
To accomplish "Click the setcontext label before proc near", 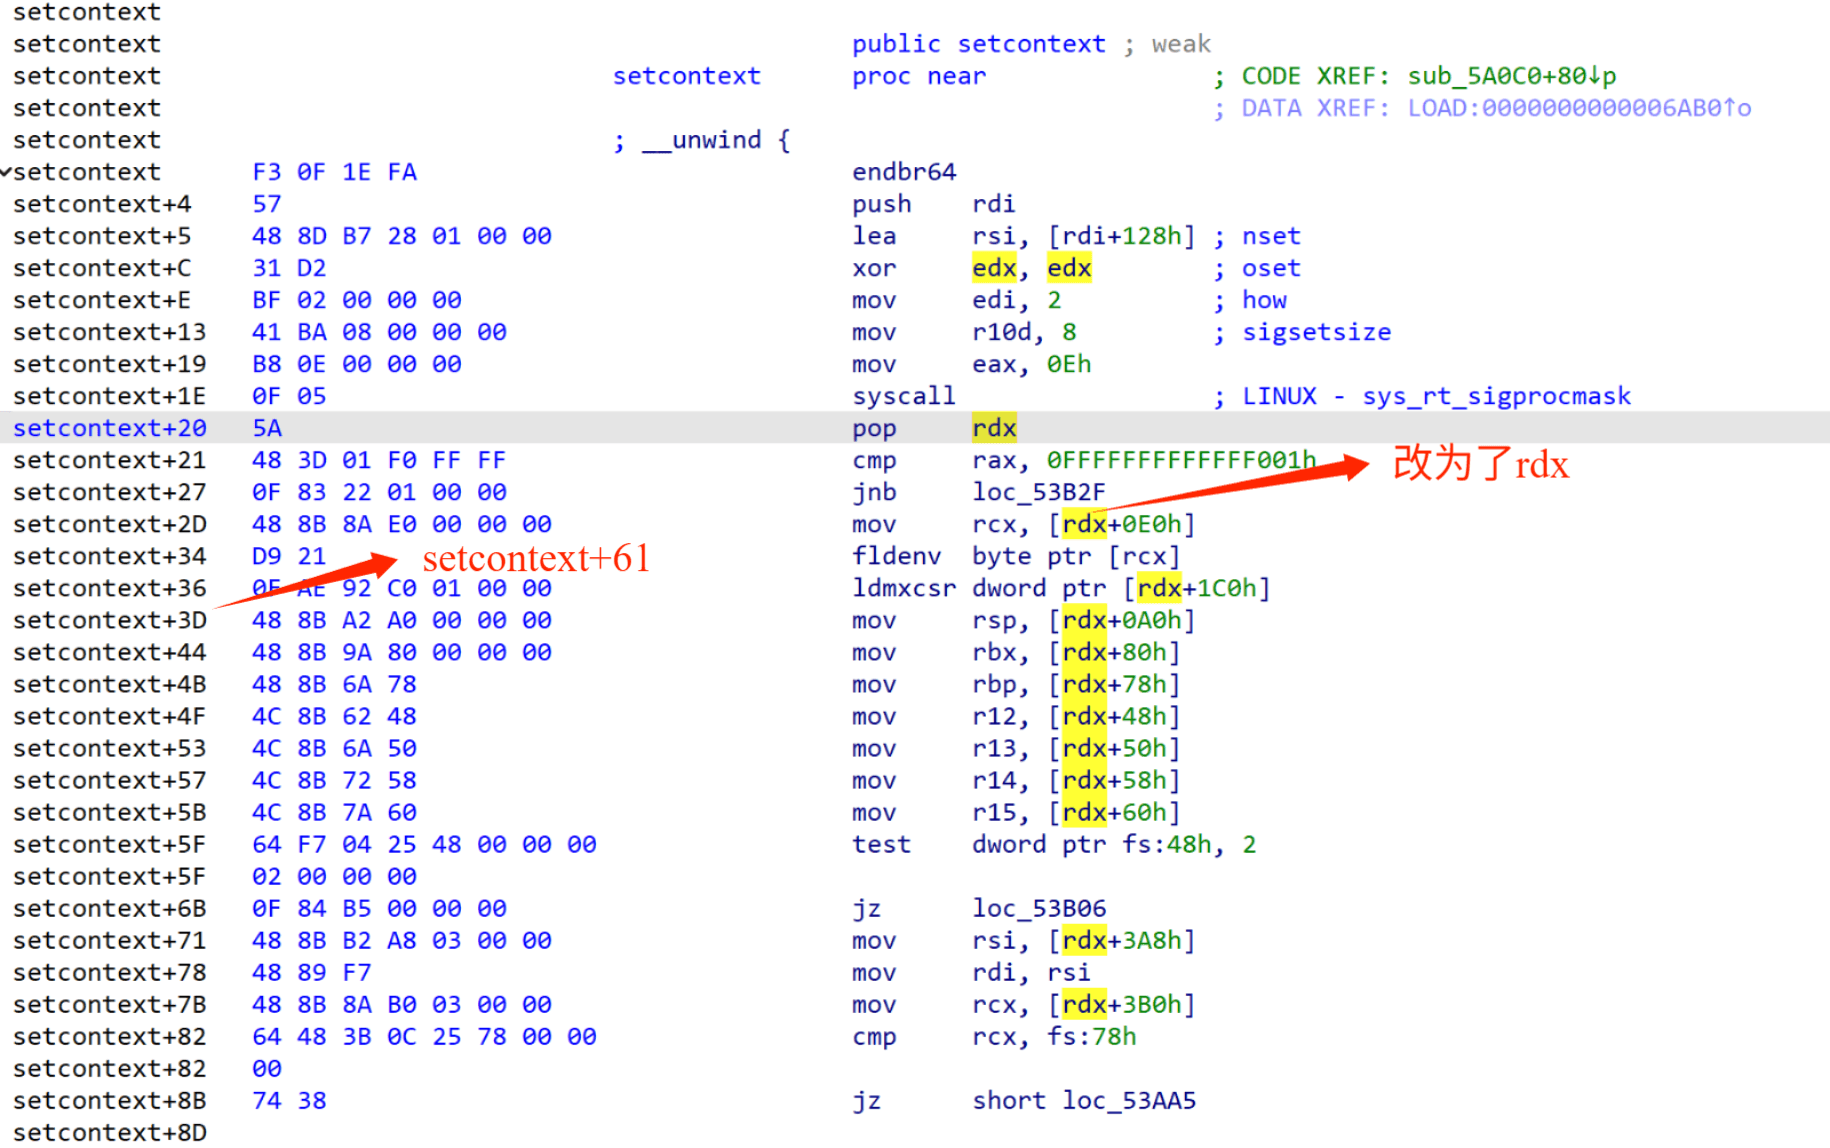I will tap(686, 76).
